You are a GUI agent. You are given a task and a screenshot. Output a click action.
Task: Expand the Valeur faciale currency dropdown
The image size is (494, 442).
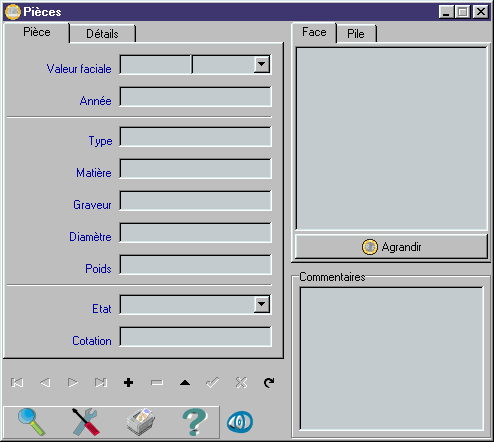point(262,64)
